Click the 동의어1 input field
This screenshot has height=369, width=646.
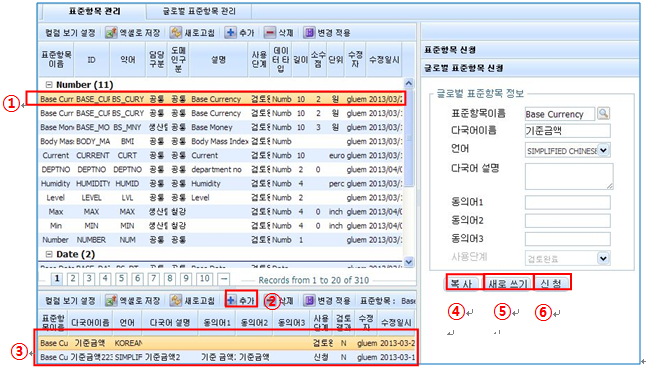coord(567,203)
